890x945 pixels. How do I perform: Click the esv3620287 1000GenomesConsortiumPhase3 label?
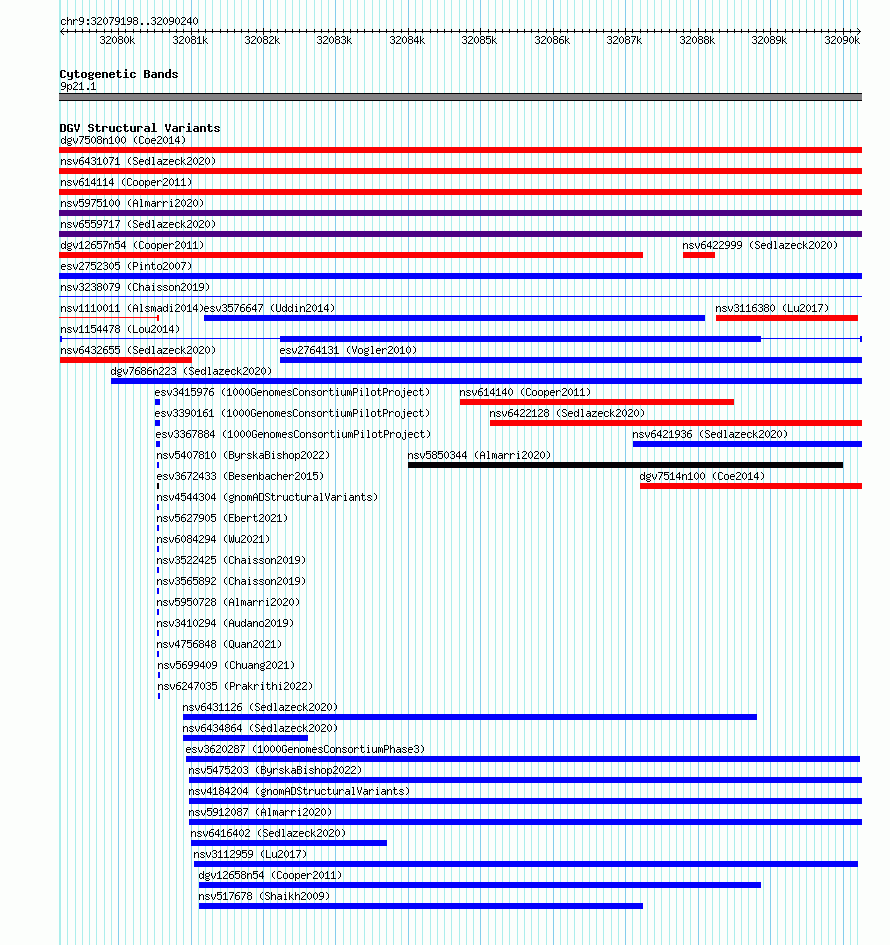(x=305, y=750)
